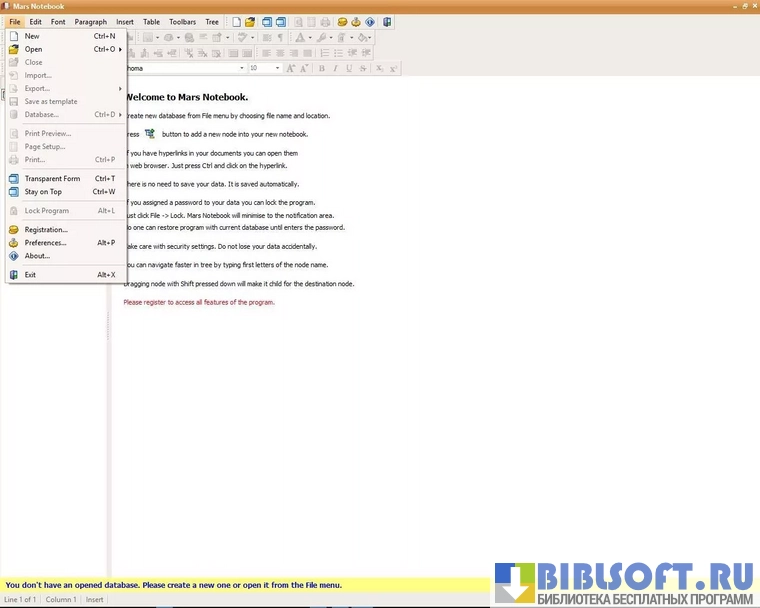Click the New document toolbar icon
This screenshot has width=760, height=608.
tap(237, 21)
